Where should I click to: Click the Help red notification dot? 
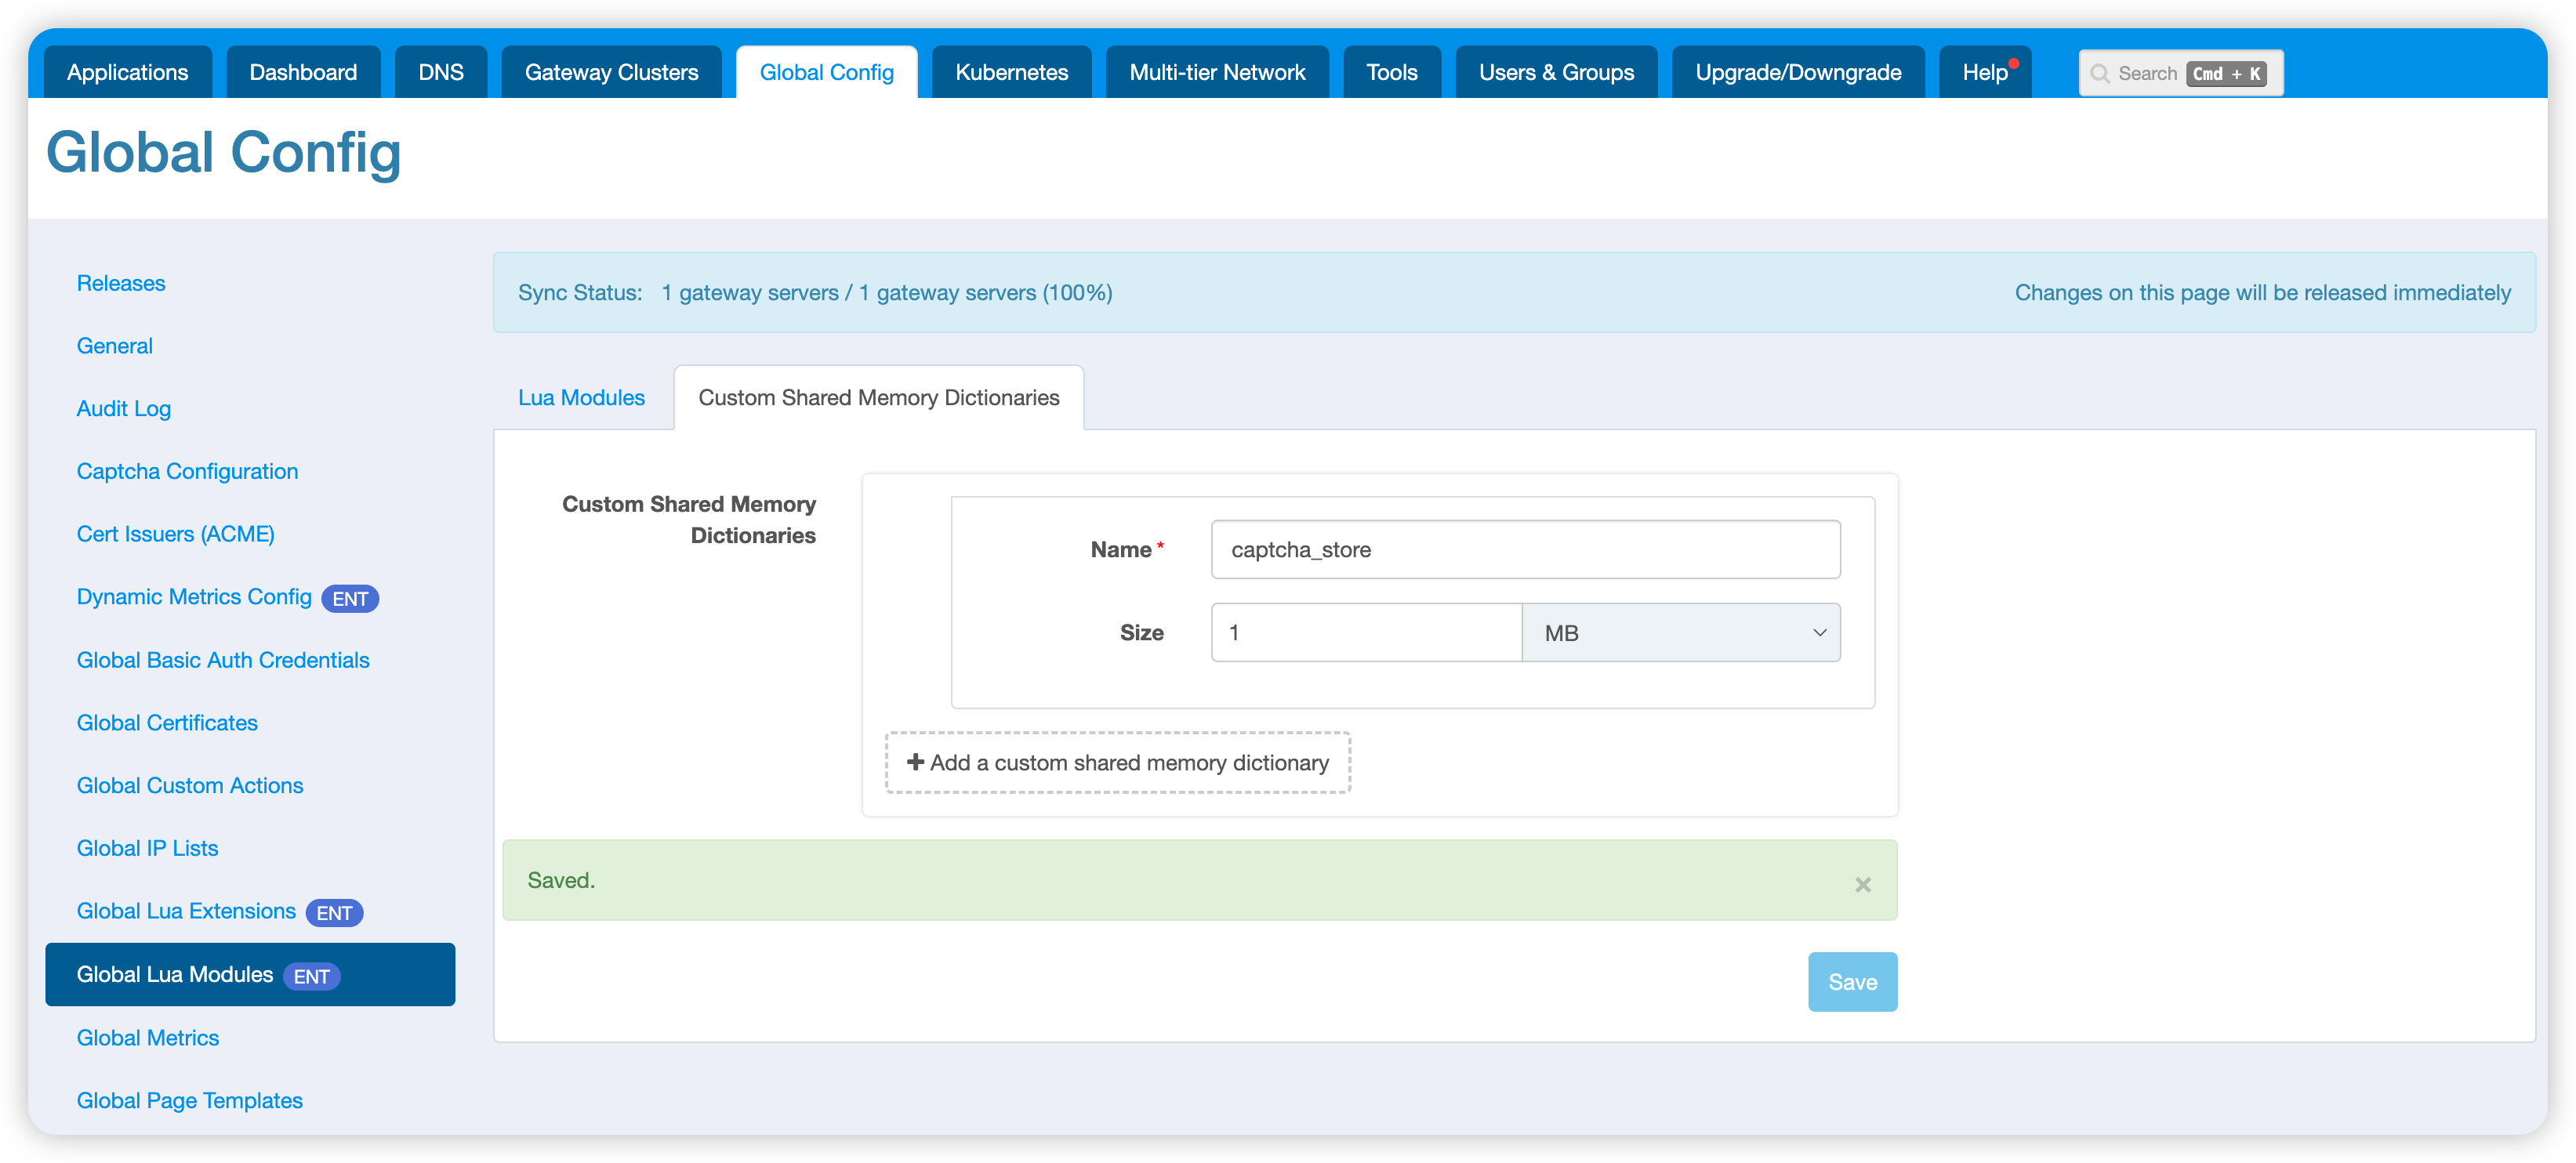point(2014,64)
